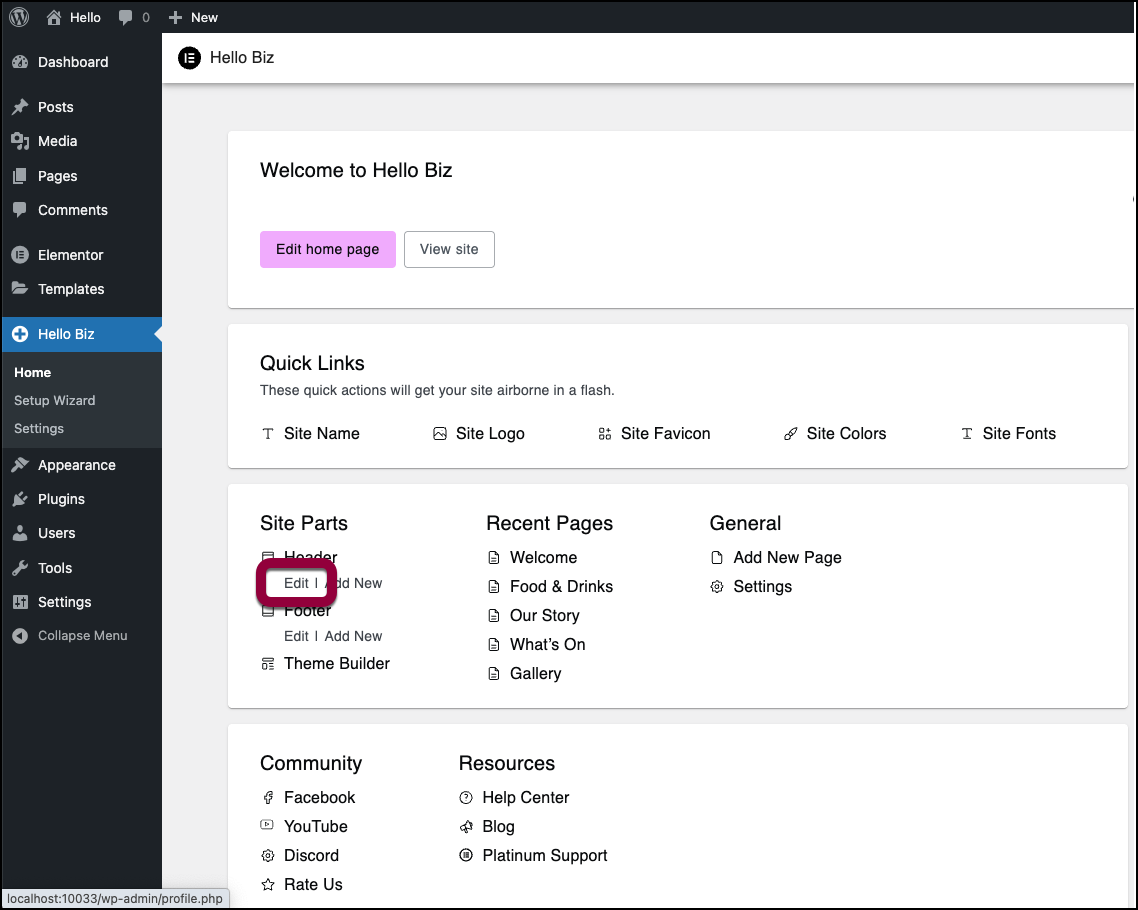
Task: Click the Edit home page button
Action: 327,249
